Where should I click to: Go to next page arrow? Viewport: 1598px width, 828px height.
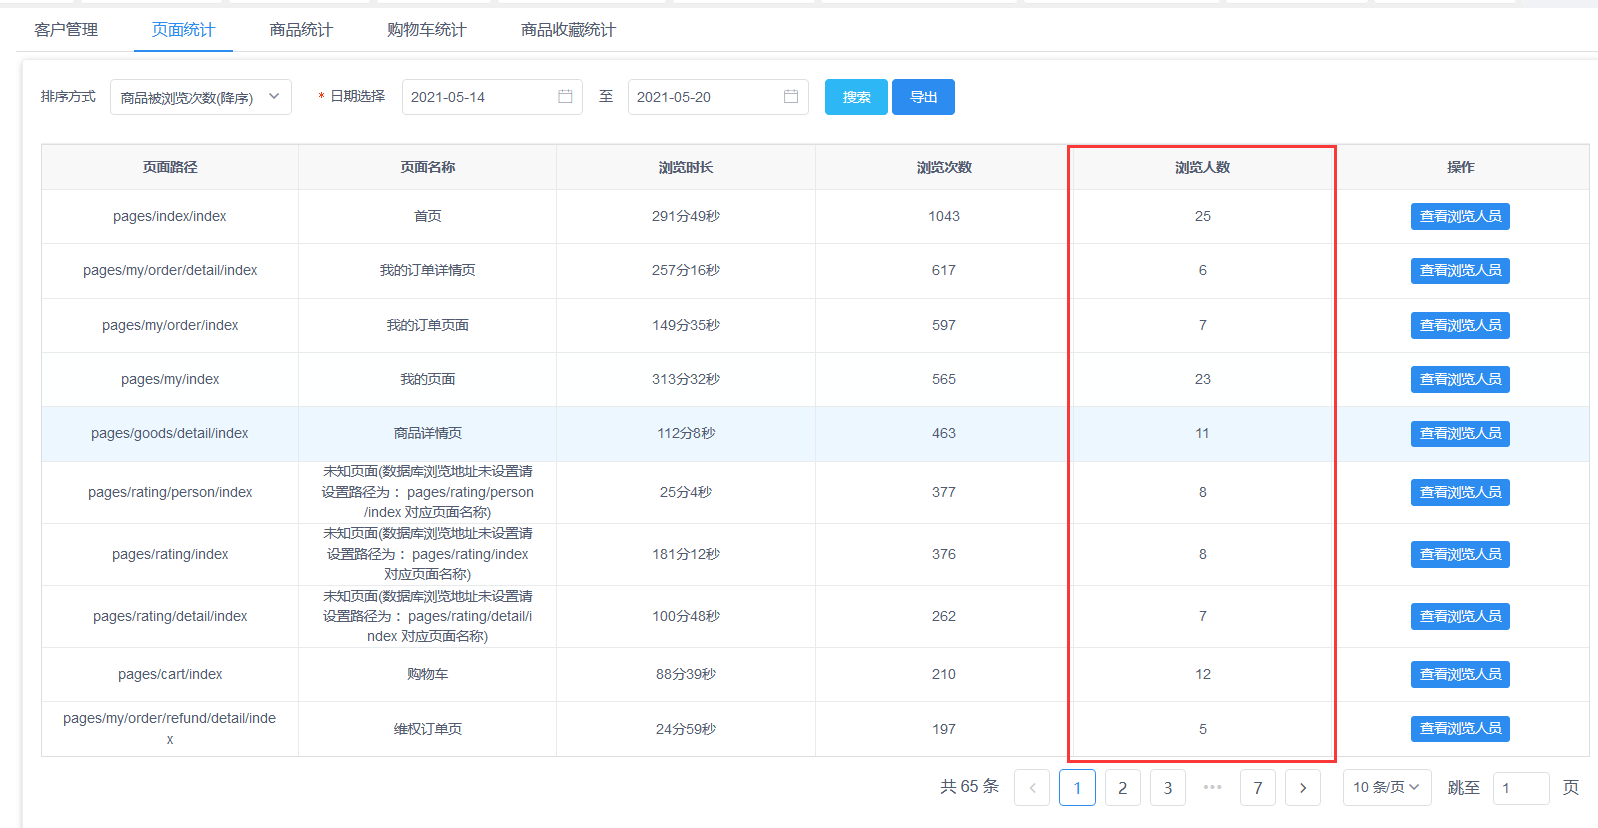coord(1302,788)
